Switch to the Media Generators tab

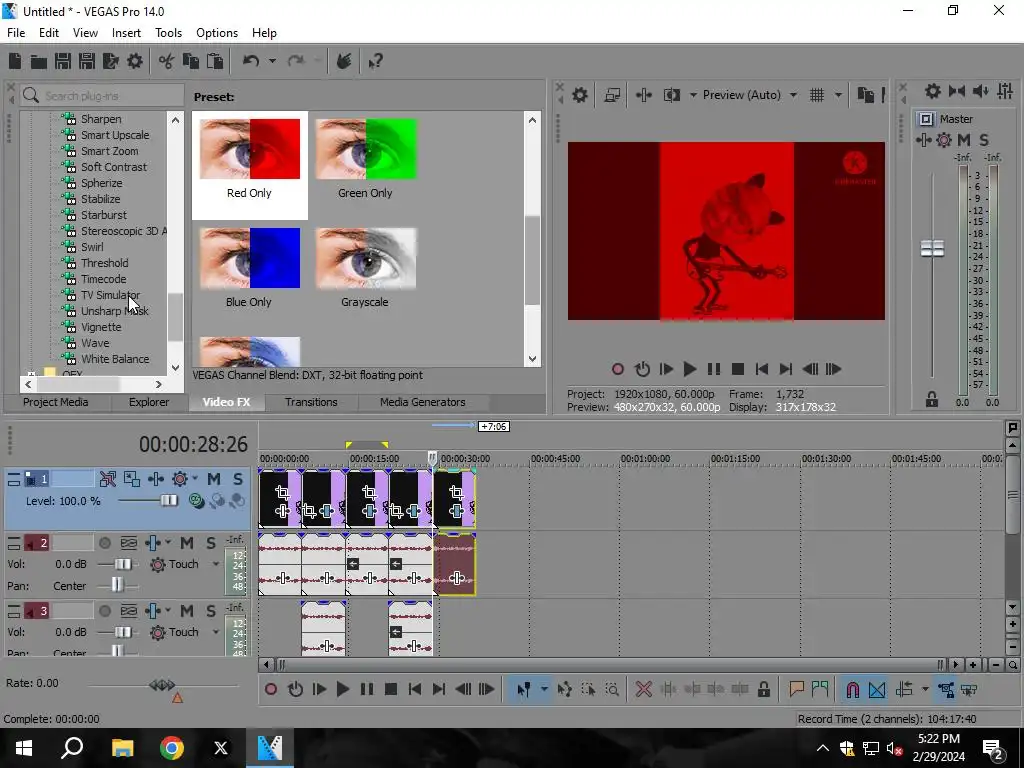423,402
